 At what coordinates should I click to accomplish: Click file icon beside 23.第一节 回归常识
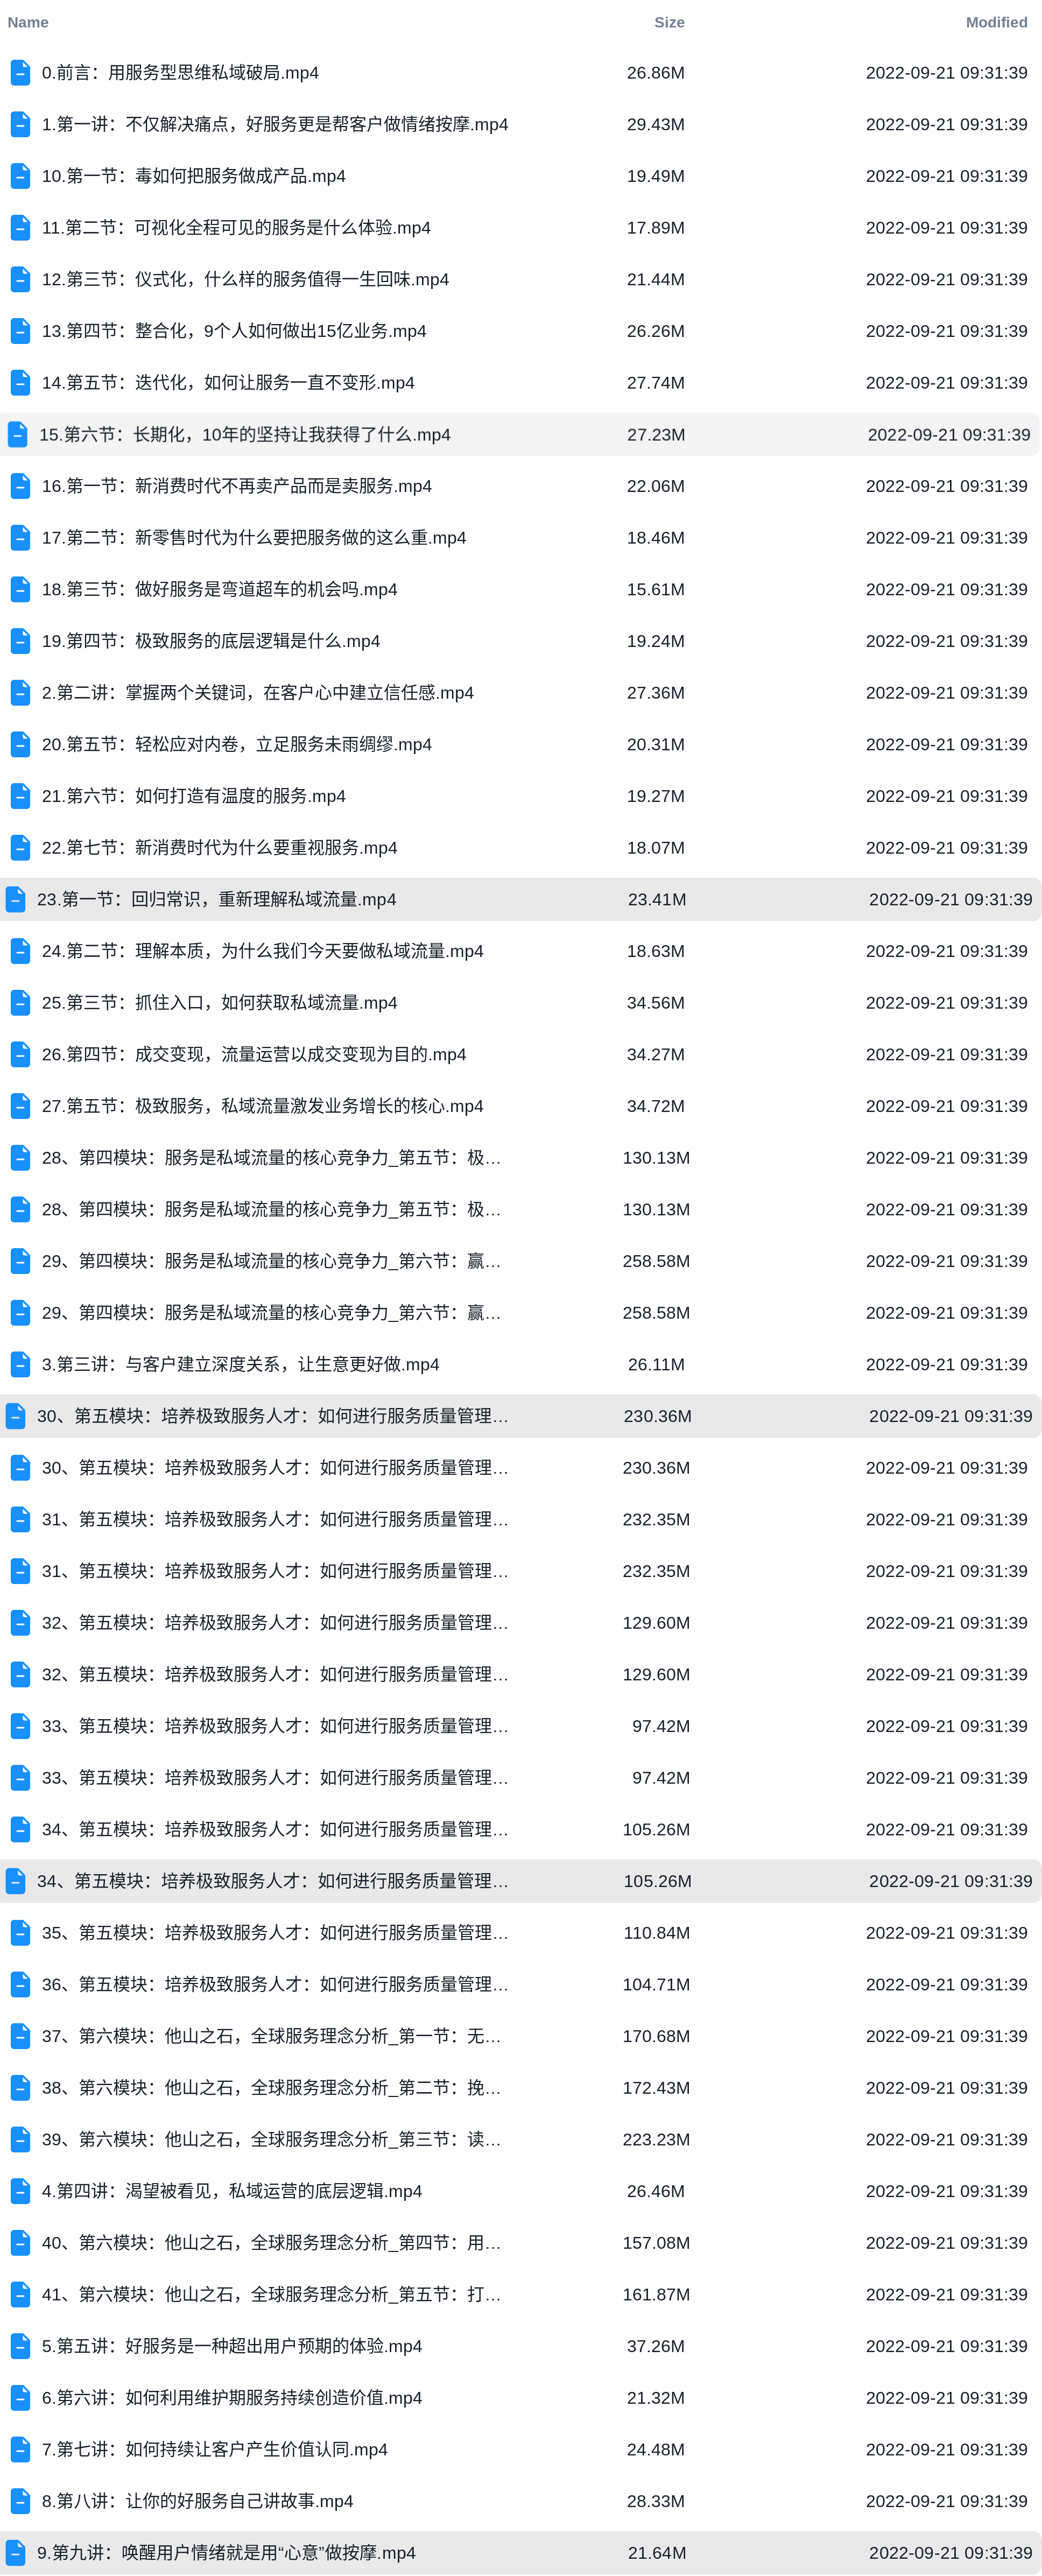click(15, 899)
